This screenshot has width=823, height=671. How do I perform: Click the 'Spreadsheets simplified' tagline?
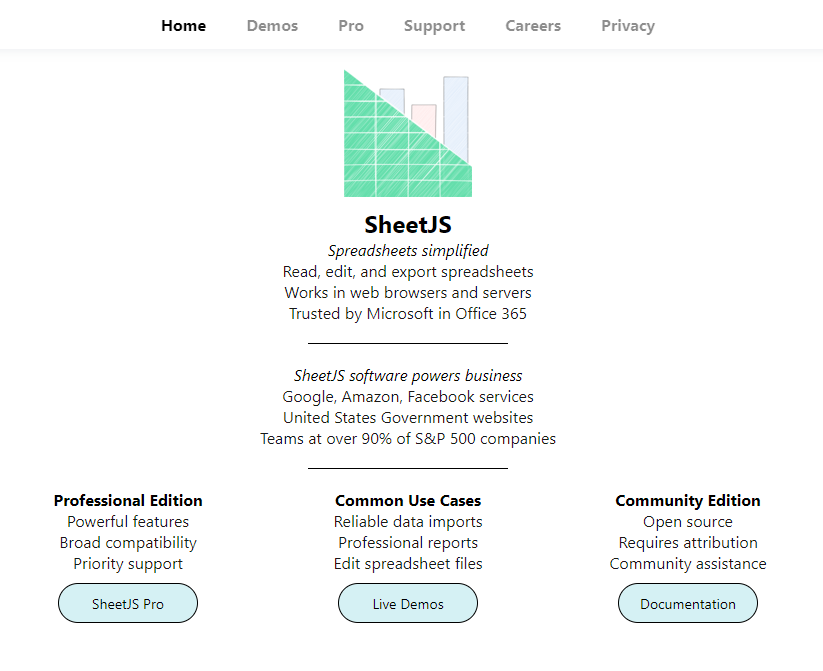coord(408,250)
